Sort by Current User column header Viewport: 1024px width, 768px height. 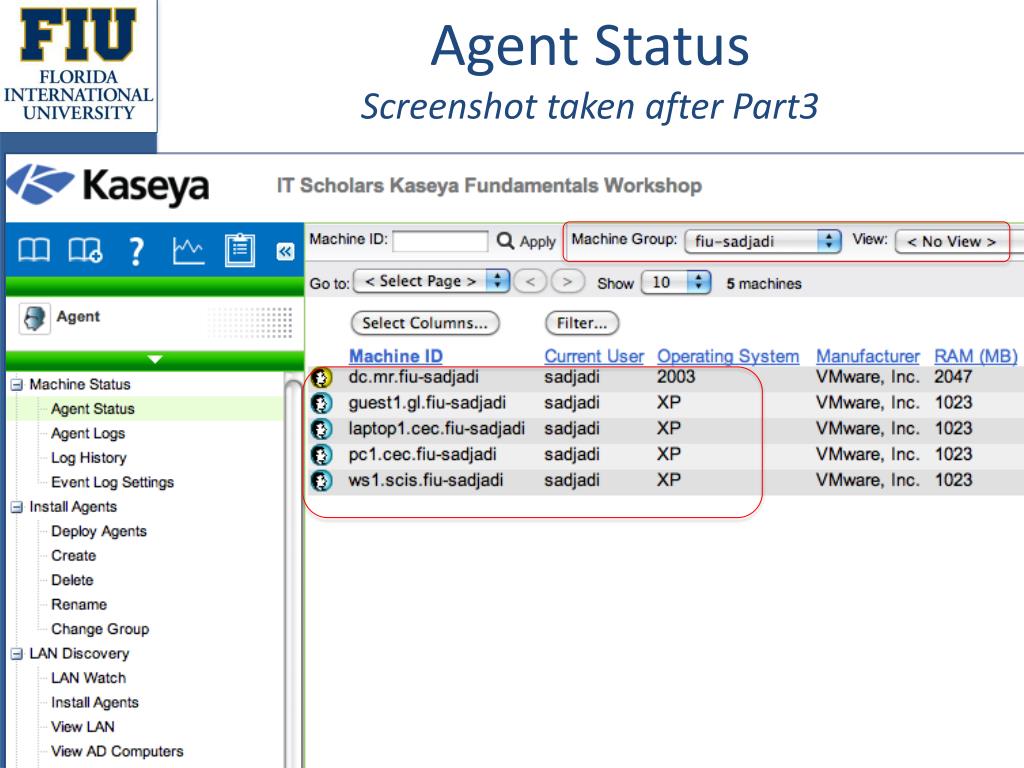594,357
